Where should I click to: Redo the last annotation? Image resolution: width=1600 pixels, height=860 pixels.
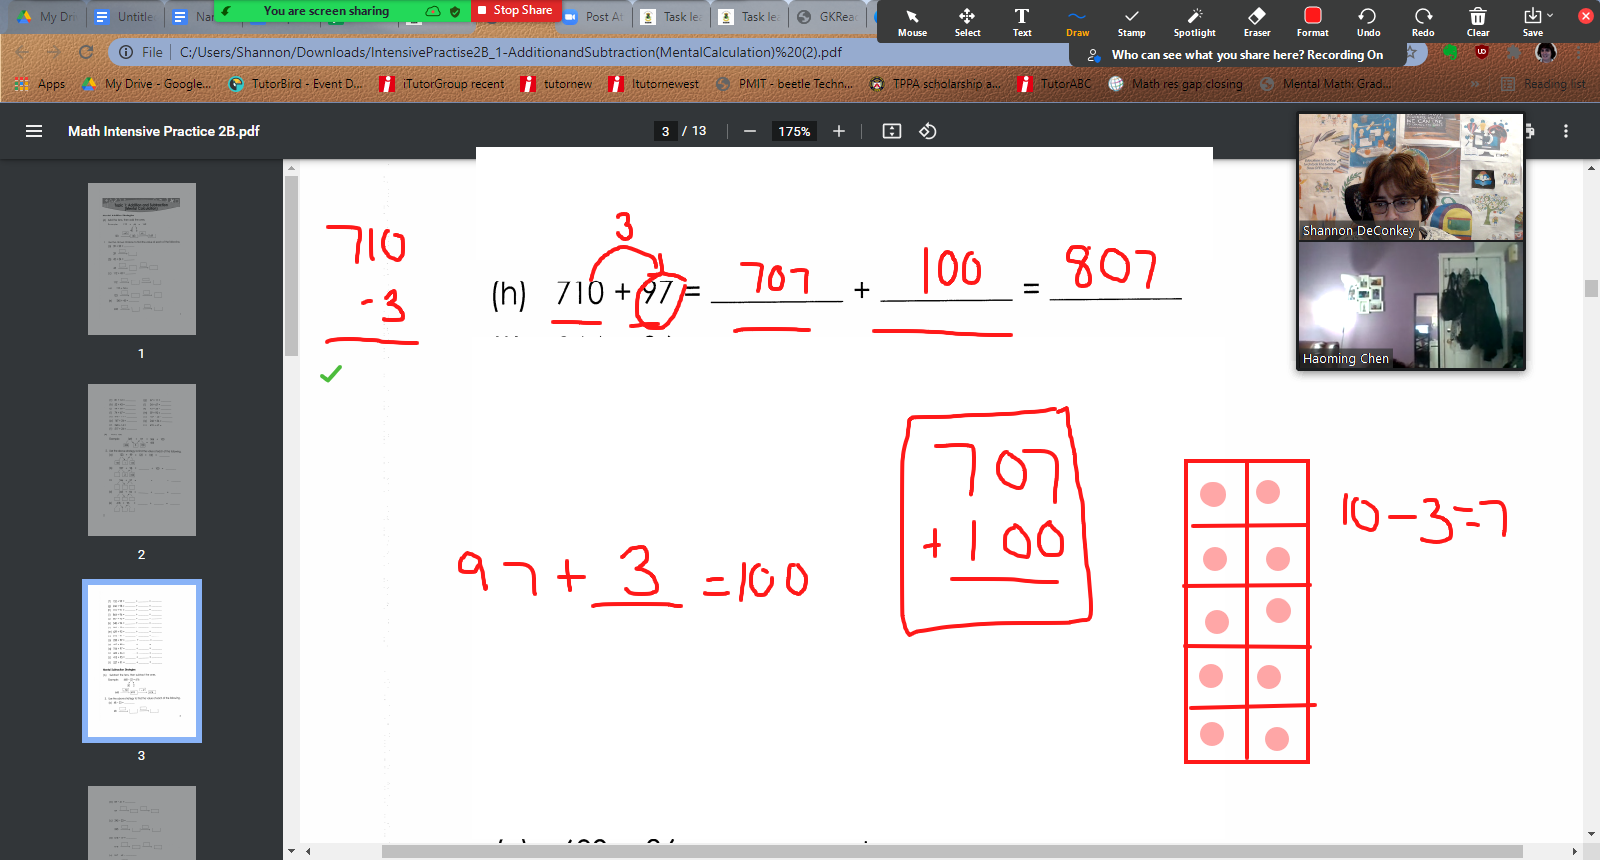pos(1423,21)
